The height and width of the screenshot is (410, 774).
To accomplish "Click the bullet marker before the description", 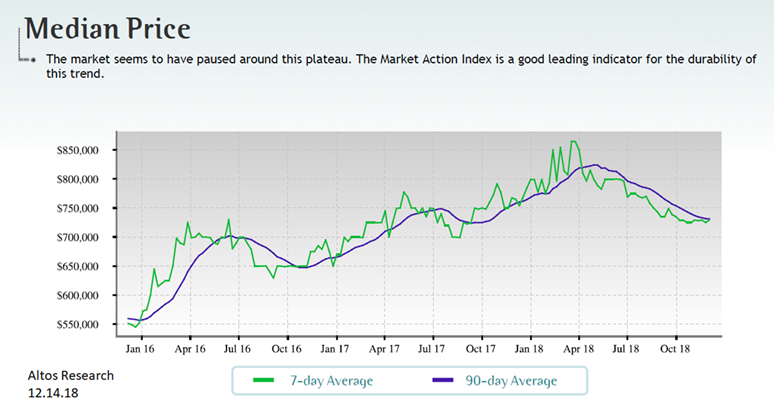I will (x=35, y=60).
